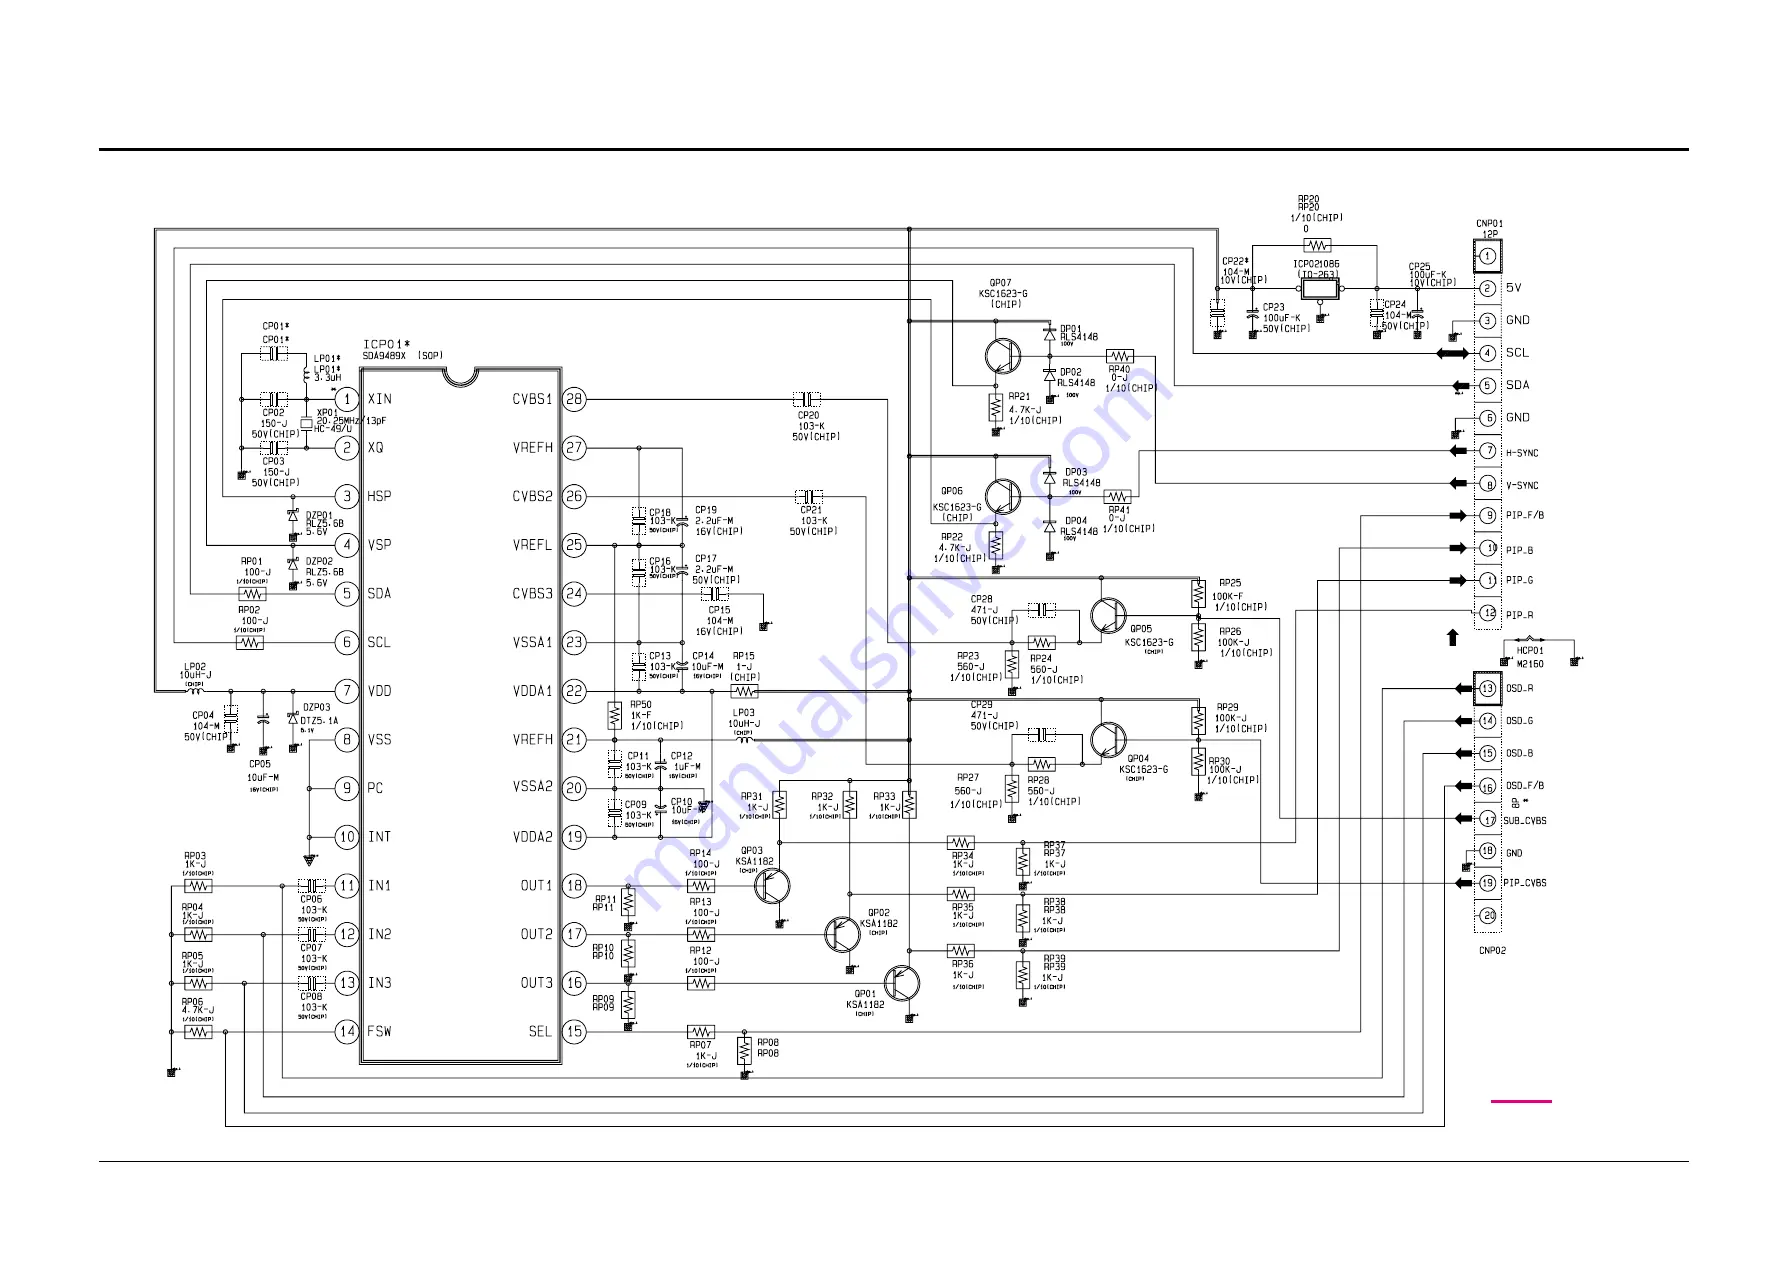1787x1263 pixels.
Task: Click the RP41 0-J resistor symbol
Action: [x=1117, y=496]
